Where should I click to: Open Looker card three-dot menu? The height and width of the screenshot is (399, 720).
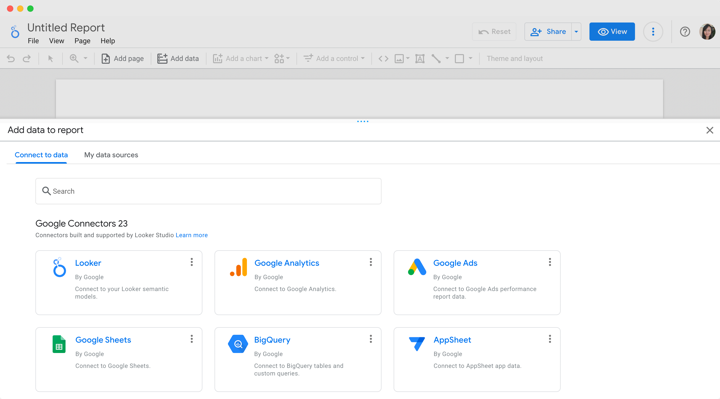click(191, 262)
